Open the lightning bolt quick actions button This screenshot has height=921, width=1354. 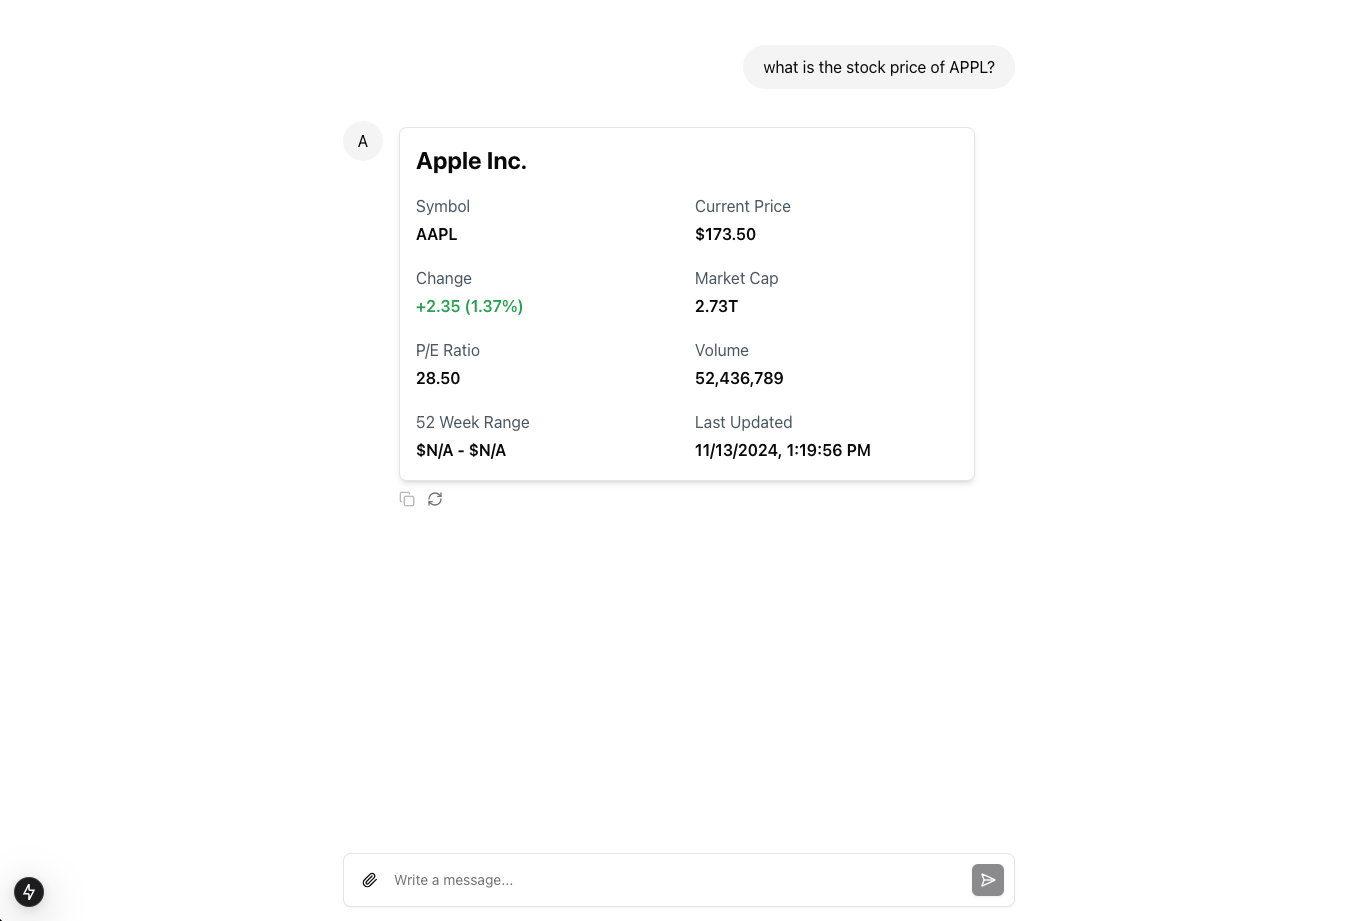(28, 892)
